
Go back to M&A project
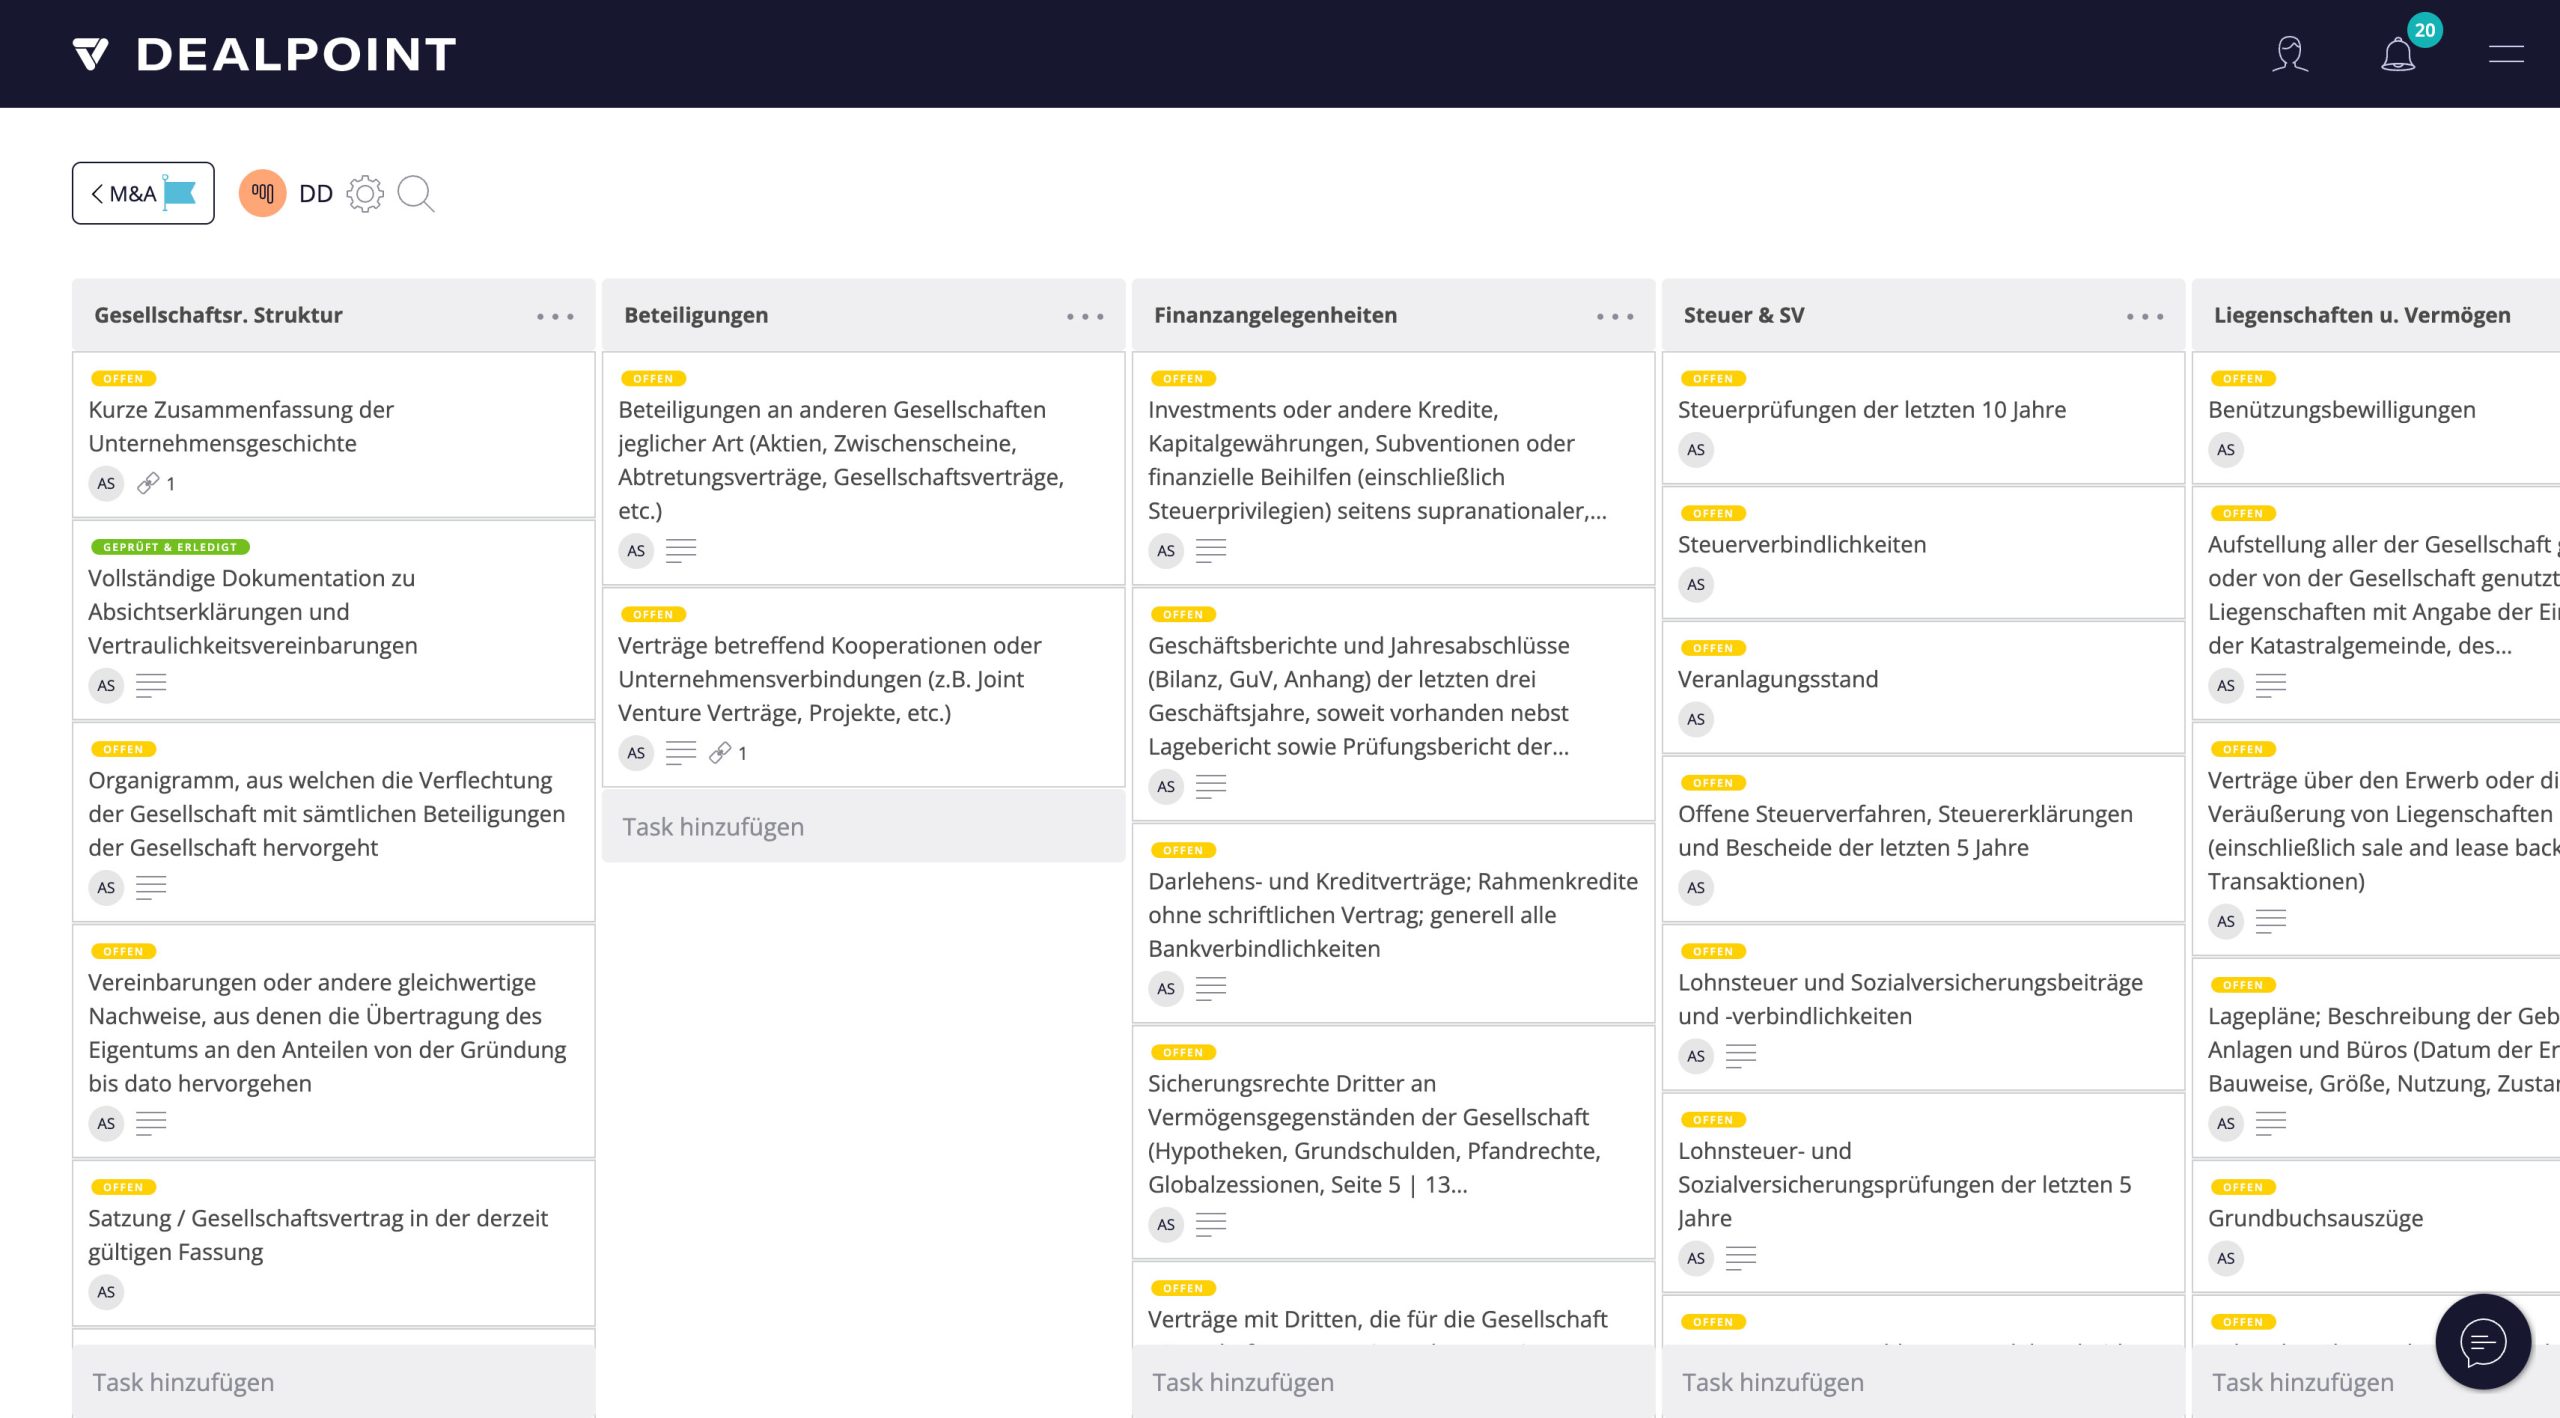point(143,194)
